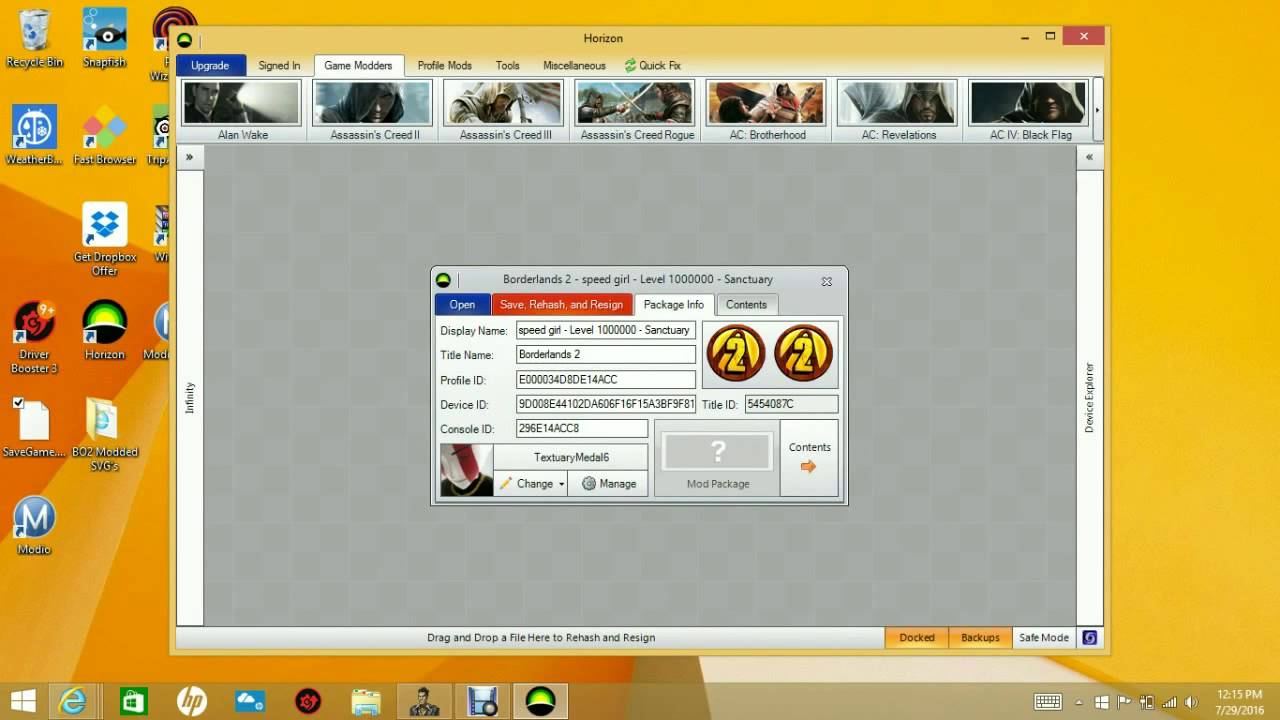The image size is (1280, 720).
Task: Click the Quick Fix button
Action: [x=653, y=65]
